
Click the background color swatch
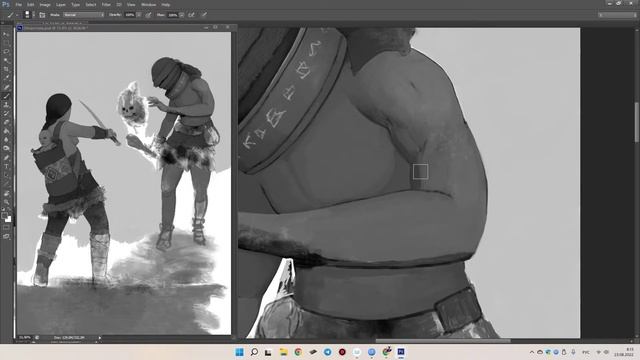pyautogui.click(x=8, y=219)
